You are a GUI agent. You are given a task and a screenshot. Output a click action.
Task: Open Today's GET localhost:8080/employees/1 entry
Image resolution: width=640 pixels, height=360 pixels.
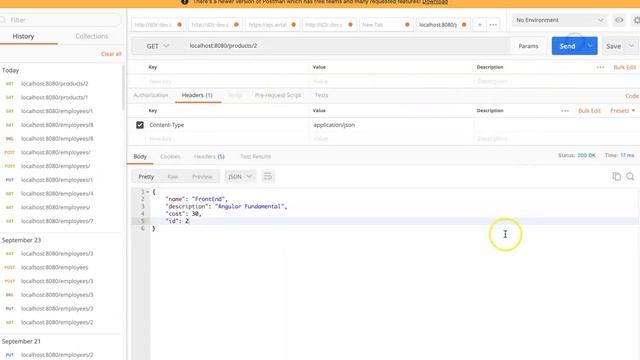(57, 111)
